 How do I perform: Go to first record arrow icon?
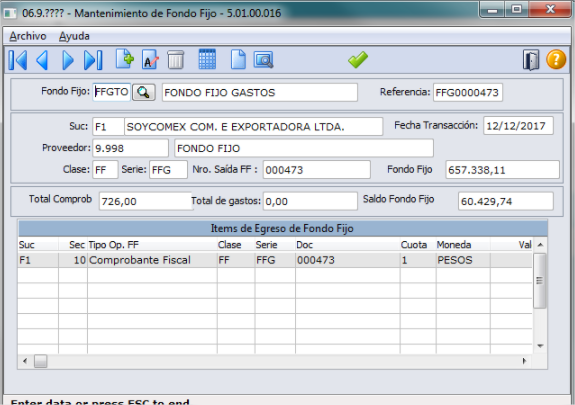pos(18,60)
